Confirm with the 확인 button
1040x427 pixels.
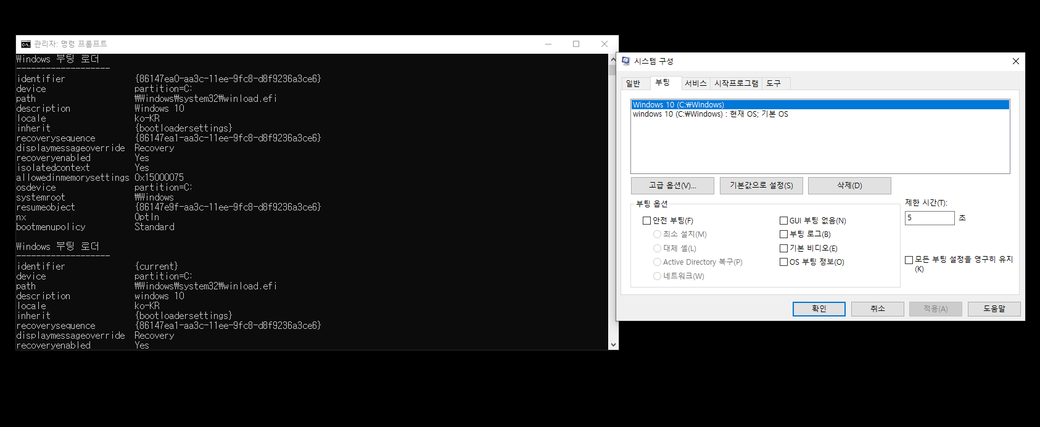tap(818, 309)
